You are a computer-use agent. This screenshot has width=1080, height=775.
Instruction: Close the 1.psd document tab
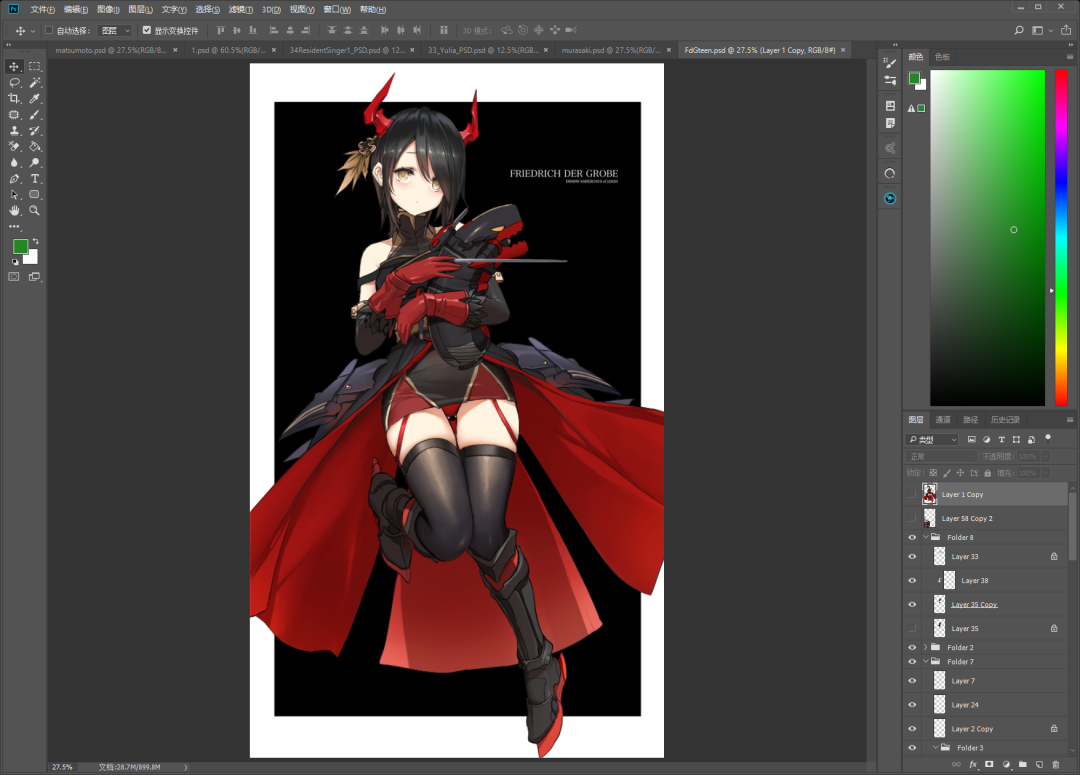click(274, 50)
